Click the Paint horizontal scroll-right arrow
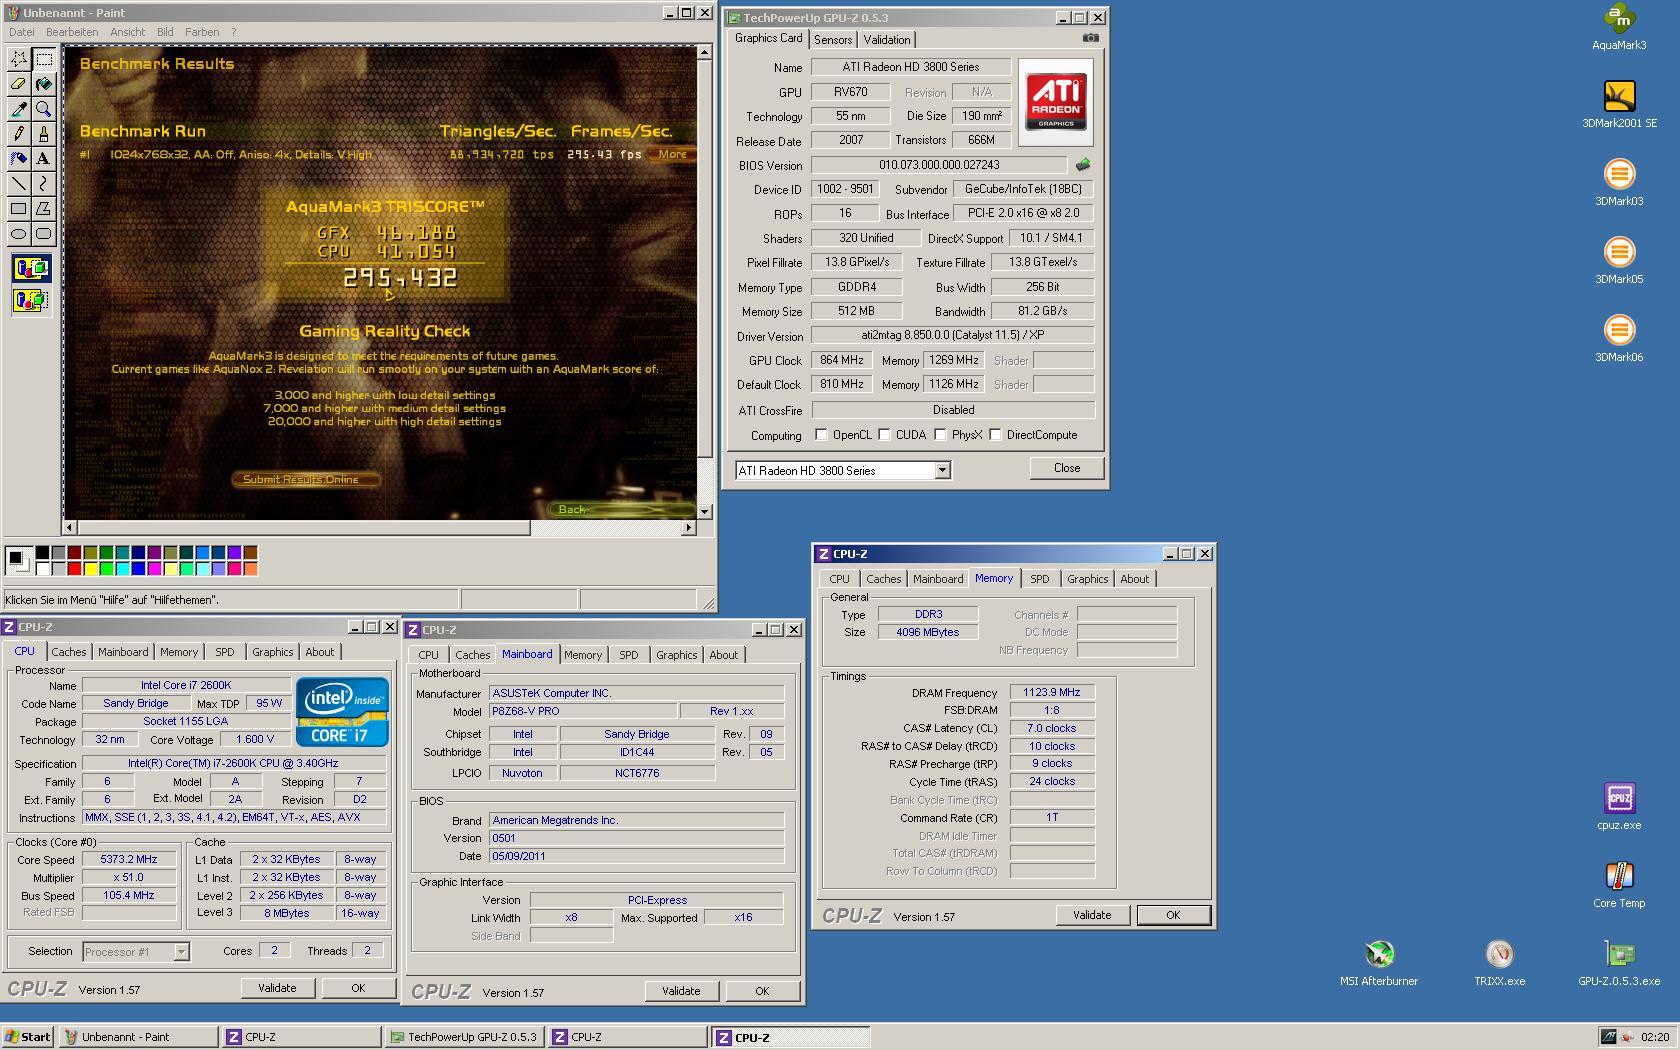Viewport: 1680px width, 1050px height. (688, 527)
